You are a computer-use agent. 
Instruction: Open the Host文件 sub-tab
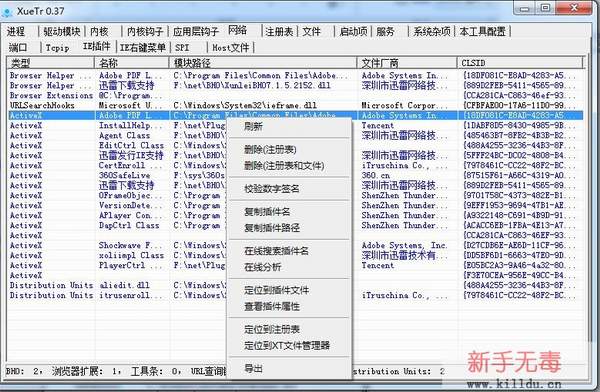tap(230, 47)
